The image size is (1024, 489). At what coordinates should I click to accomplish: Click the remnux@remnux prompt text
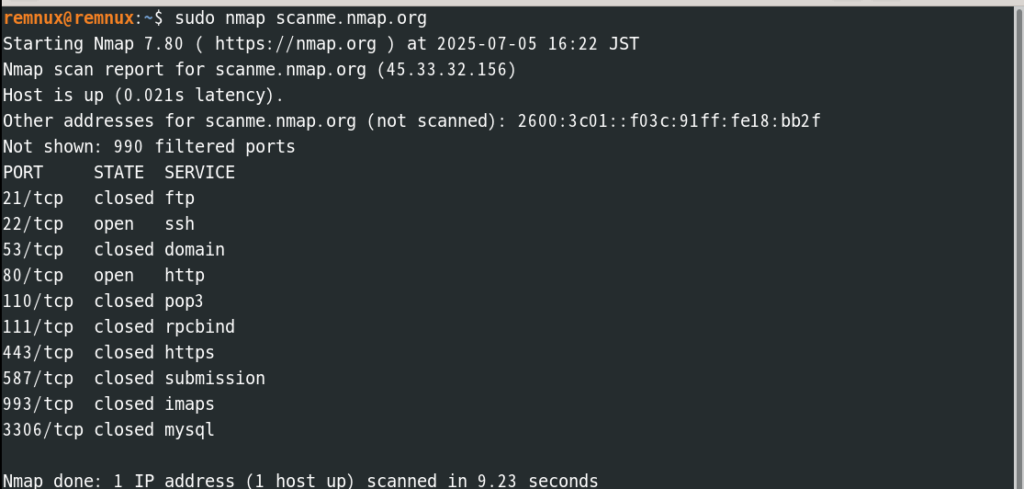click(x=68, y=18)
